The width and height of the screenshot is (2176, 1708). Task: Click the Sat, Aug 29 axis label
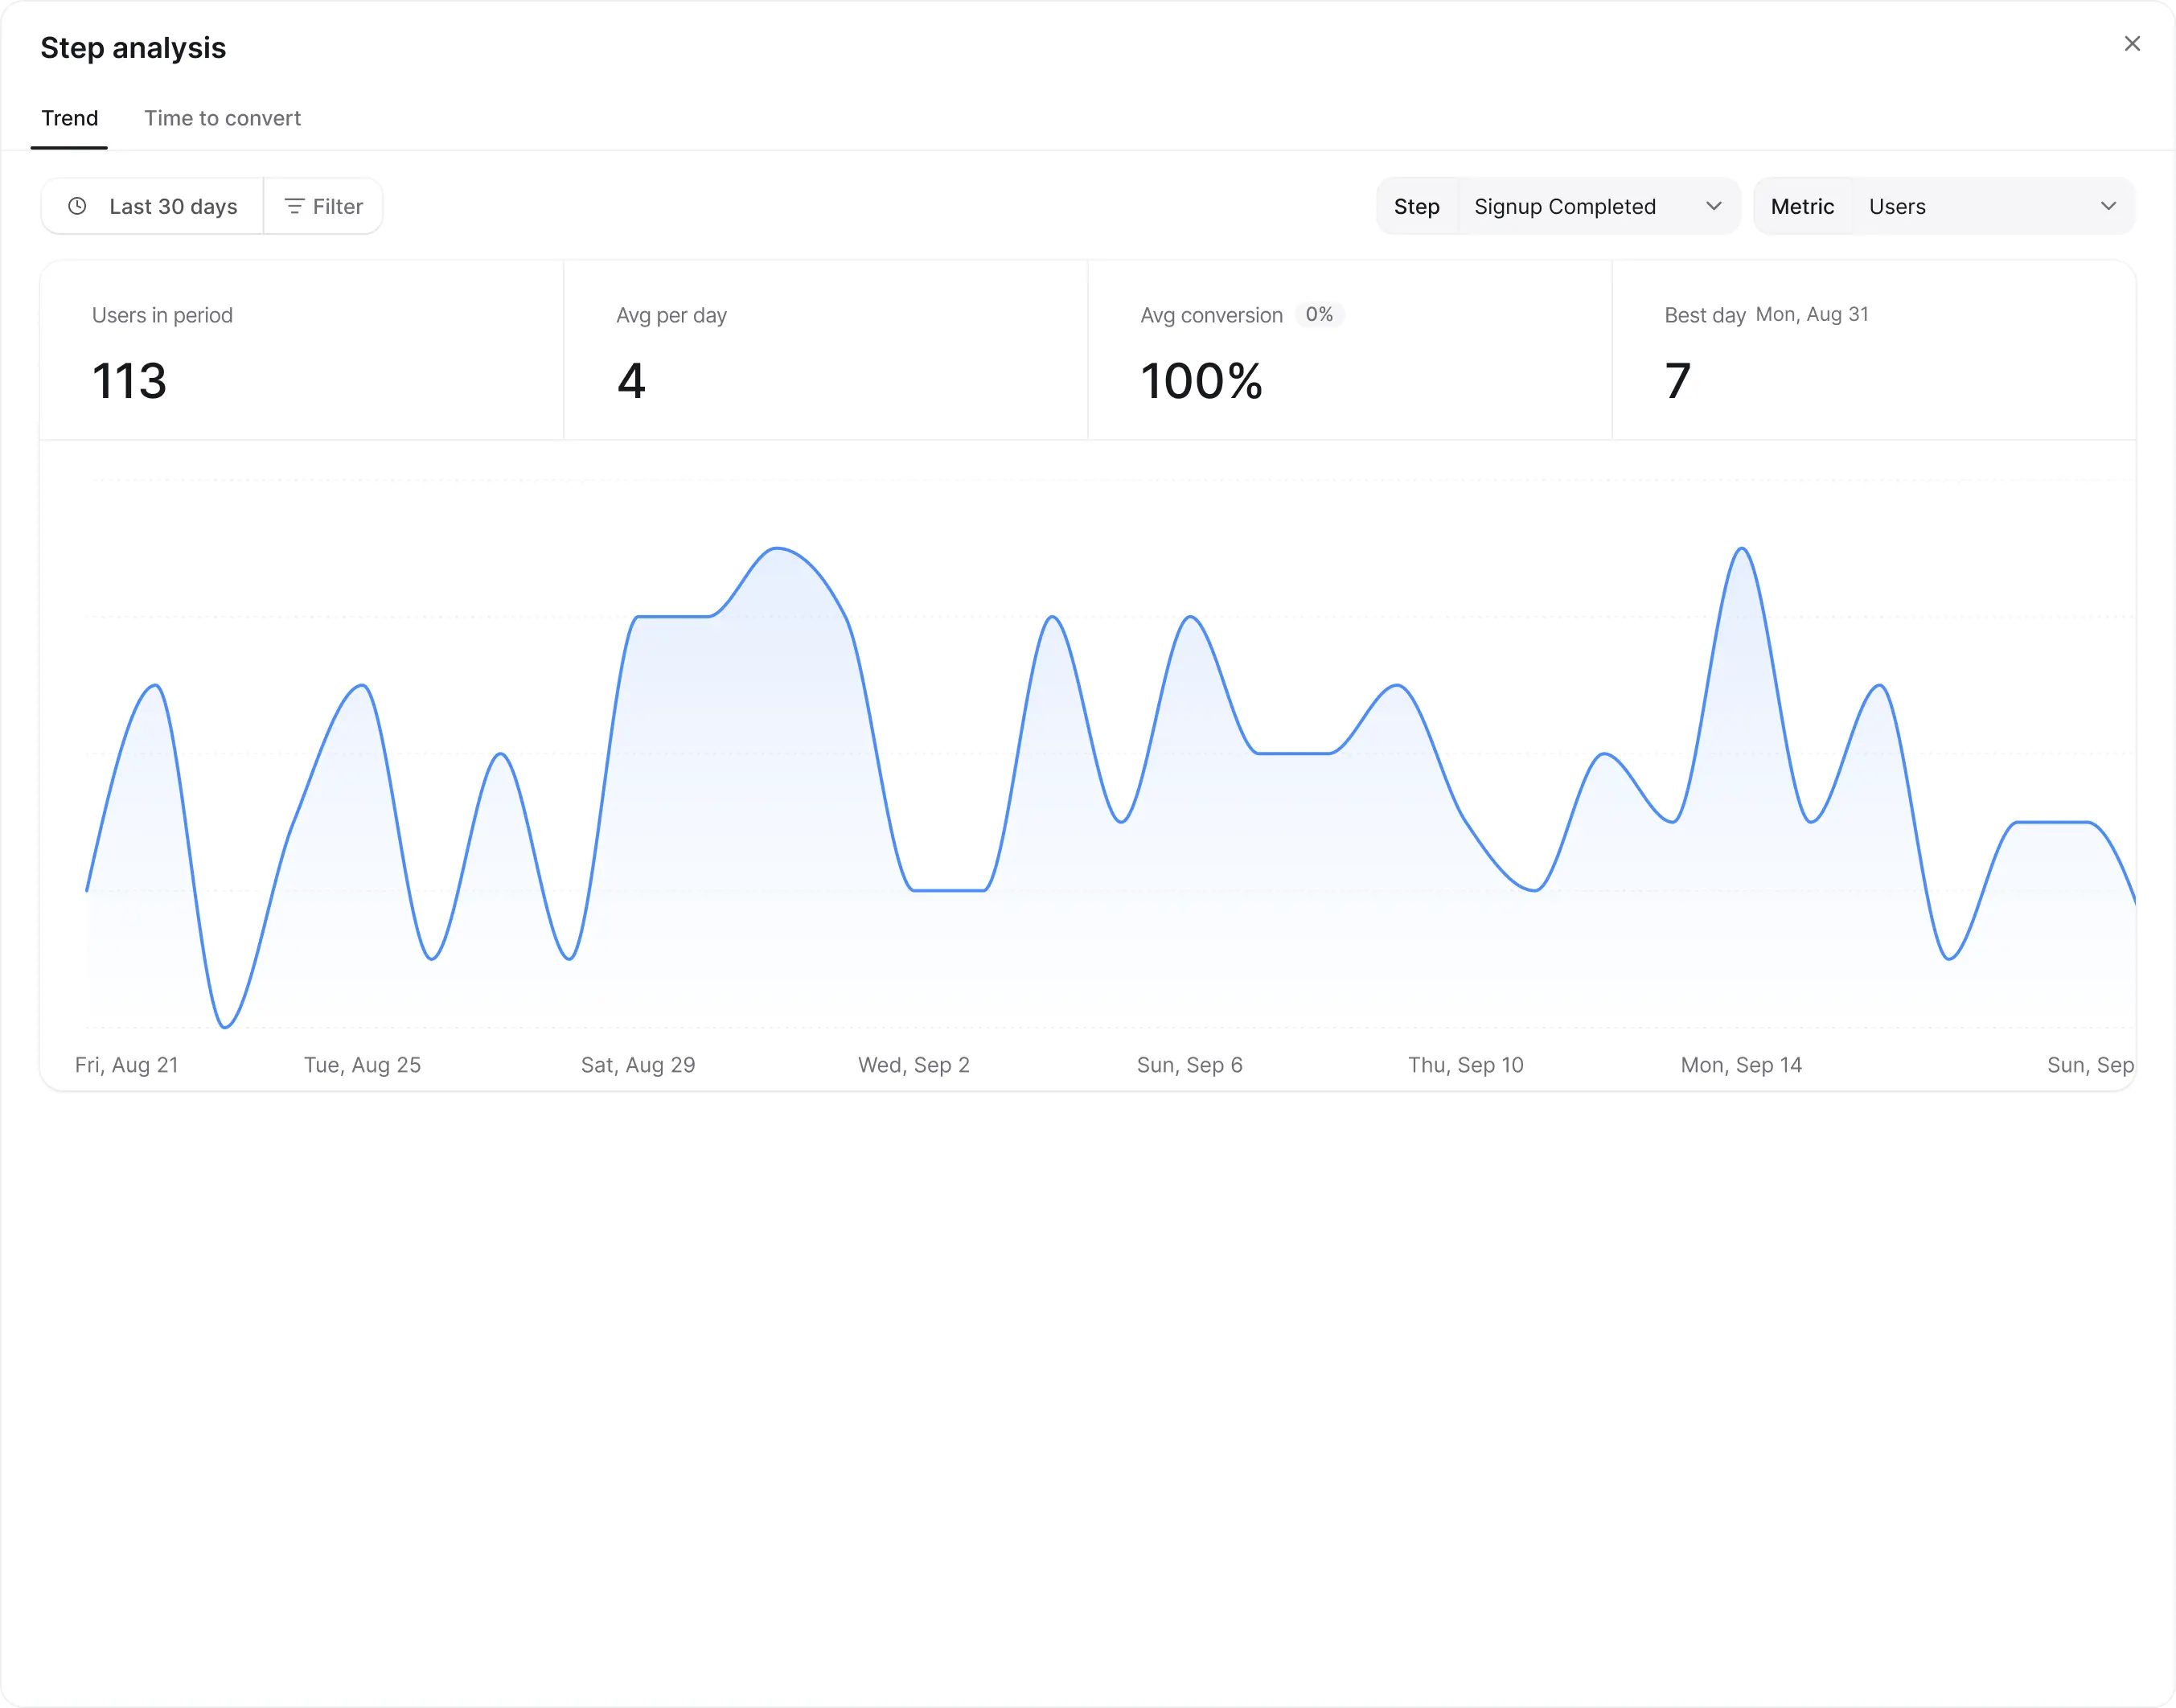pyautogui.click(x=638, y=1065)
